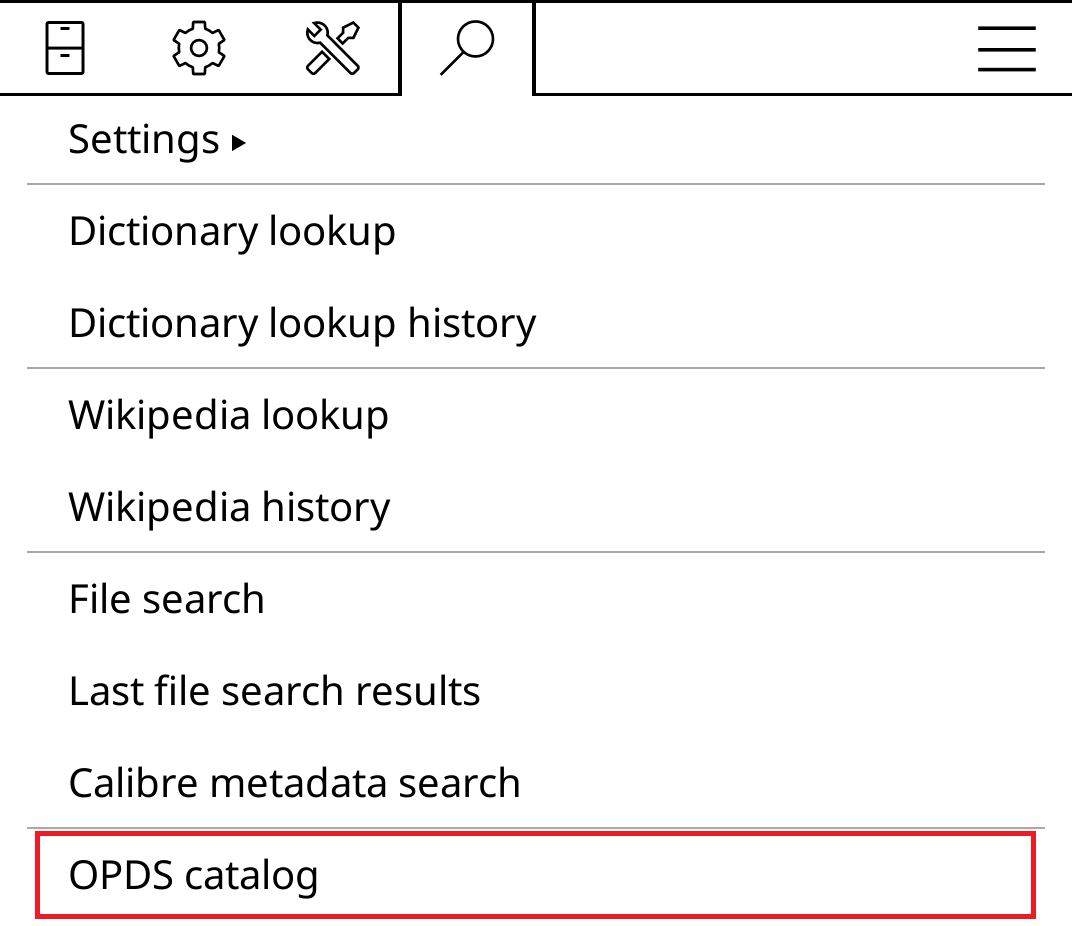Show Last file search results

coord(536,691)
